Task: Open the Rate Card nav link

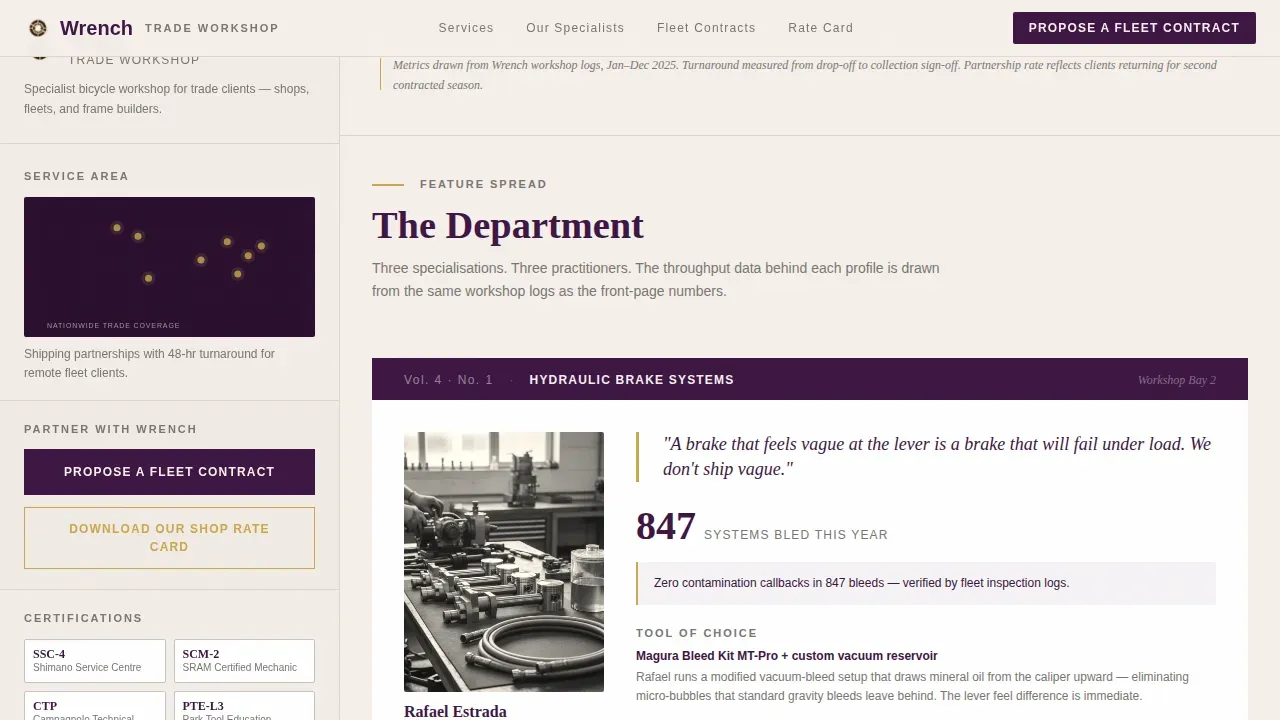Action: coord(821,28)
